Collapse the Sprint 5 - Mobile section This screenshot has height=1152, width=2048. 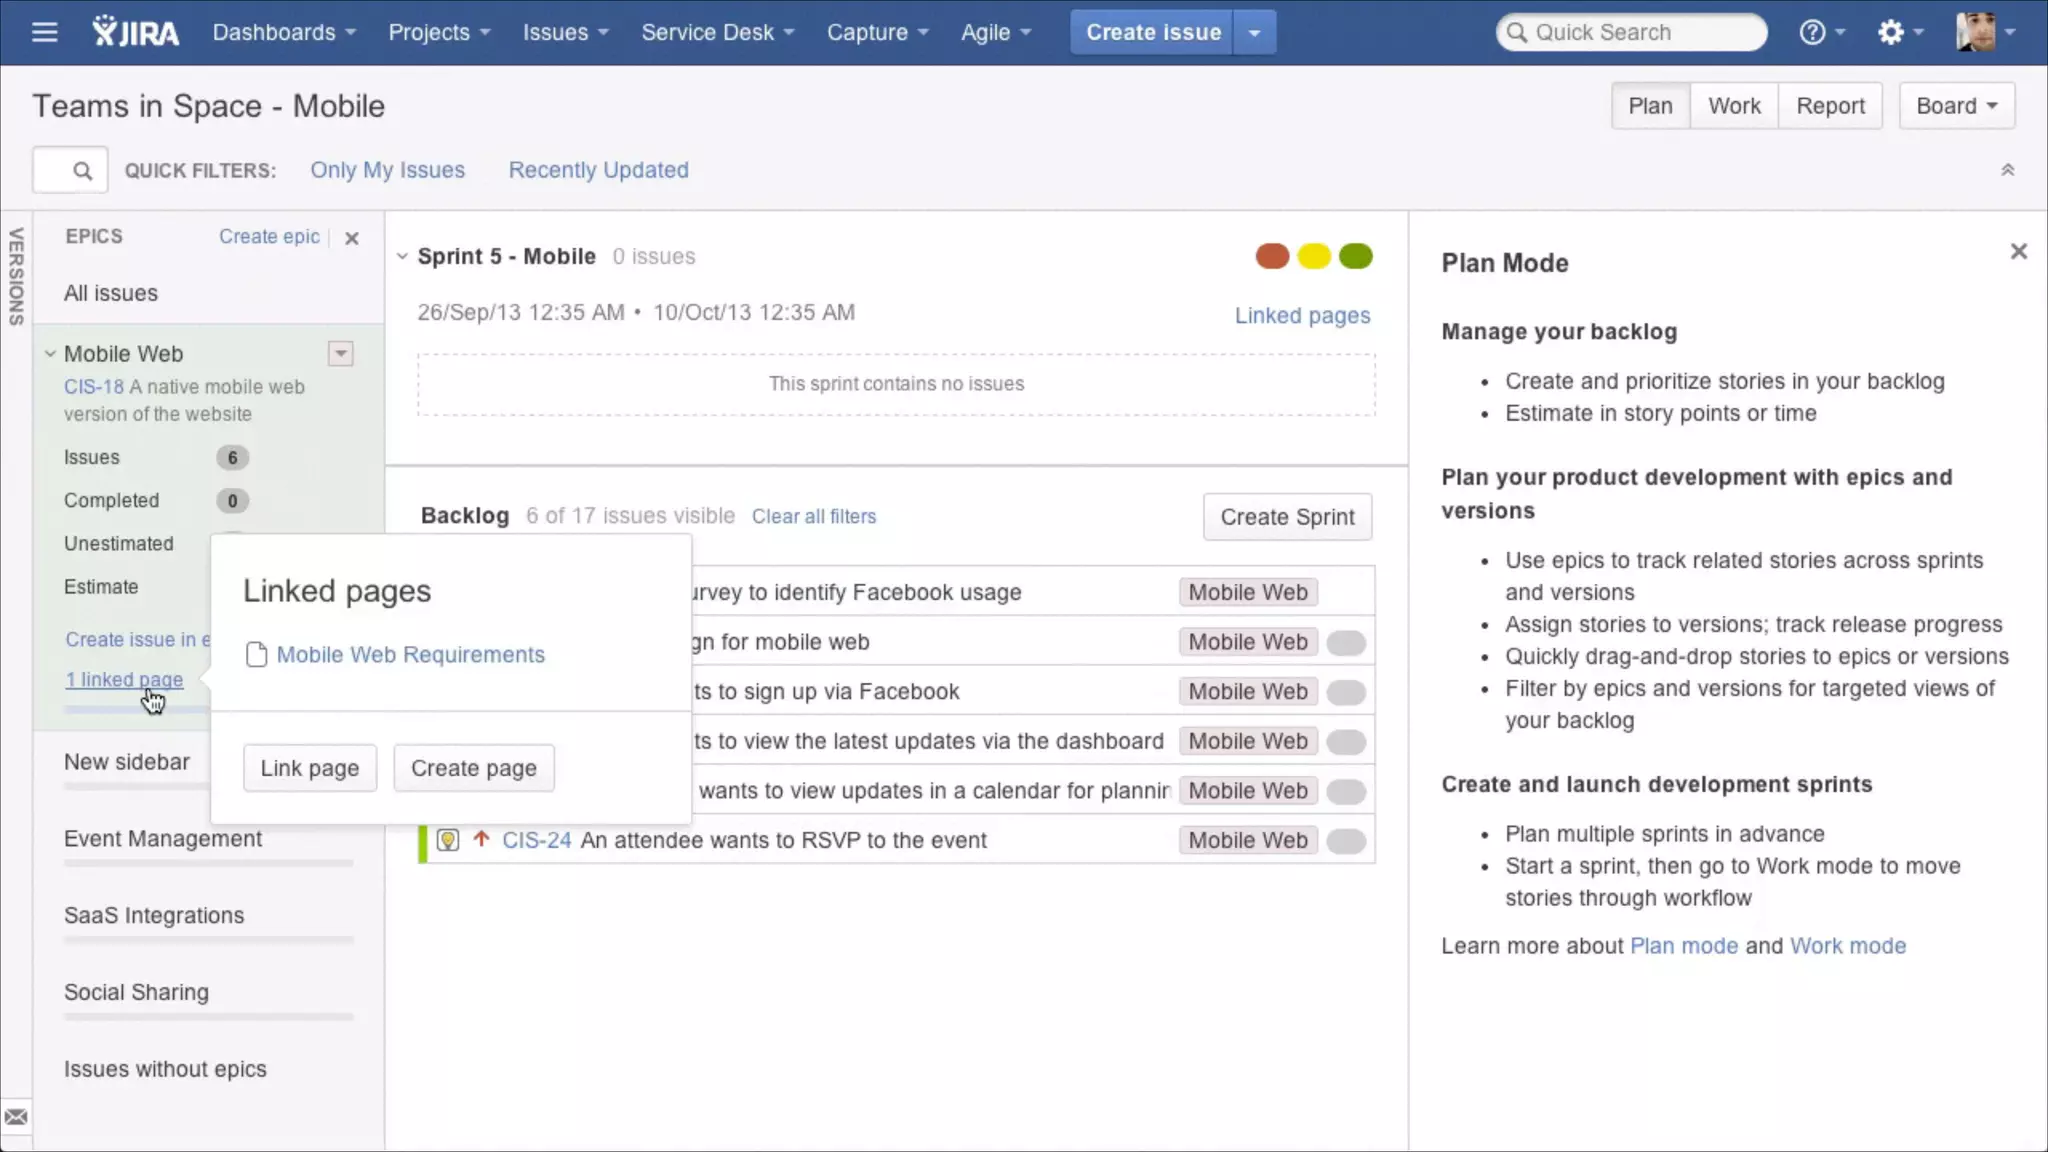pyautogui.click(x=402, y=256)
